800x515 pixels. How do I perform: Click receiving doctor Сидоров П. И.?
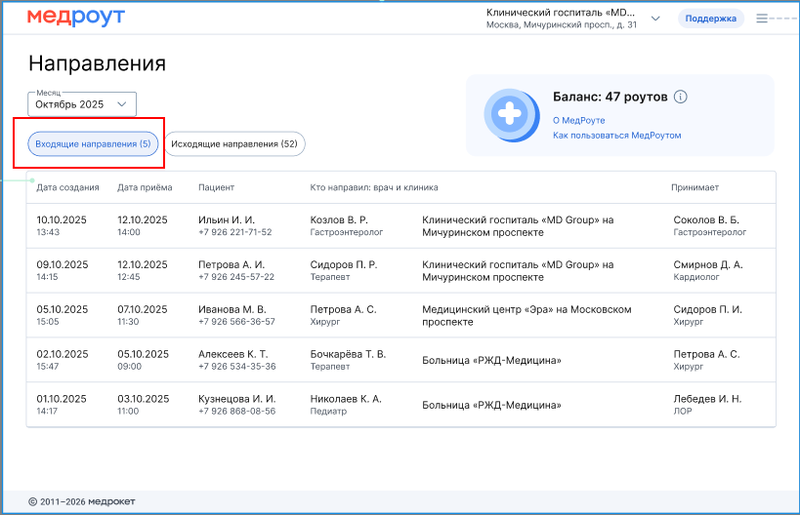[707, 309]
